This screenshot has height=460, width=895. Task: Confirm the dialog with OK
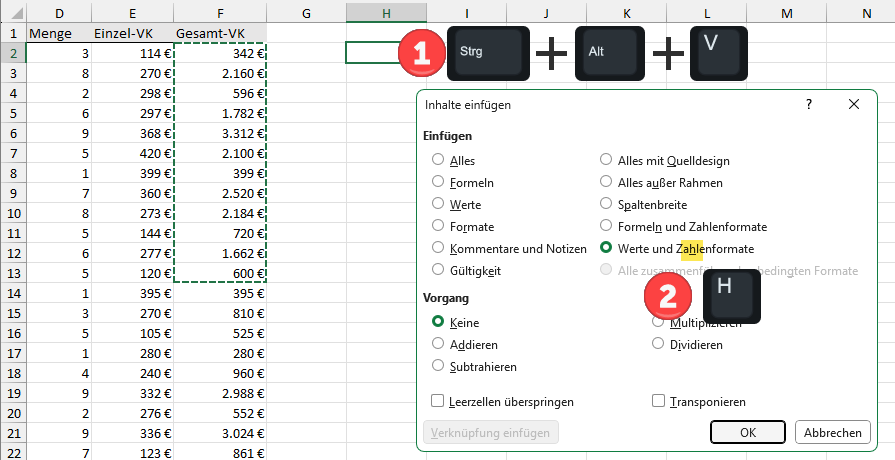tap(748, 432)
